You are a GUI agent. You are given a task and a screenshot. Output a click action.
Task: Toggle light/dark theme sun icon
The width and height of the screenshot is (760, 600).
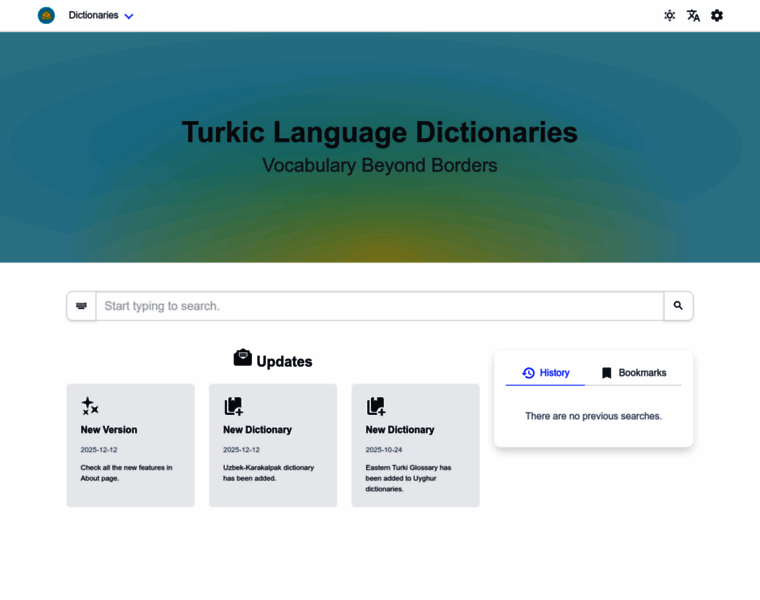click(669, 16)
